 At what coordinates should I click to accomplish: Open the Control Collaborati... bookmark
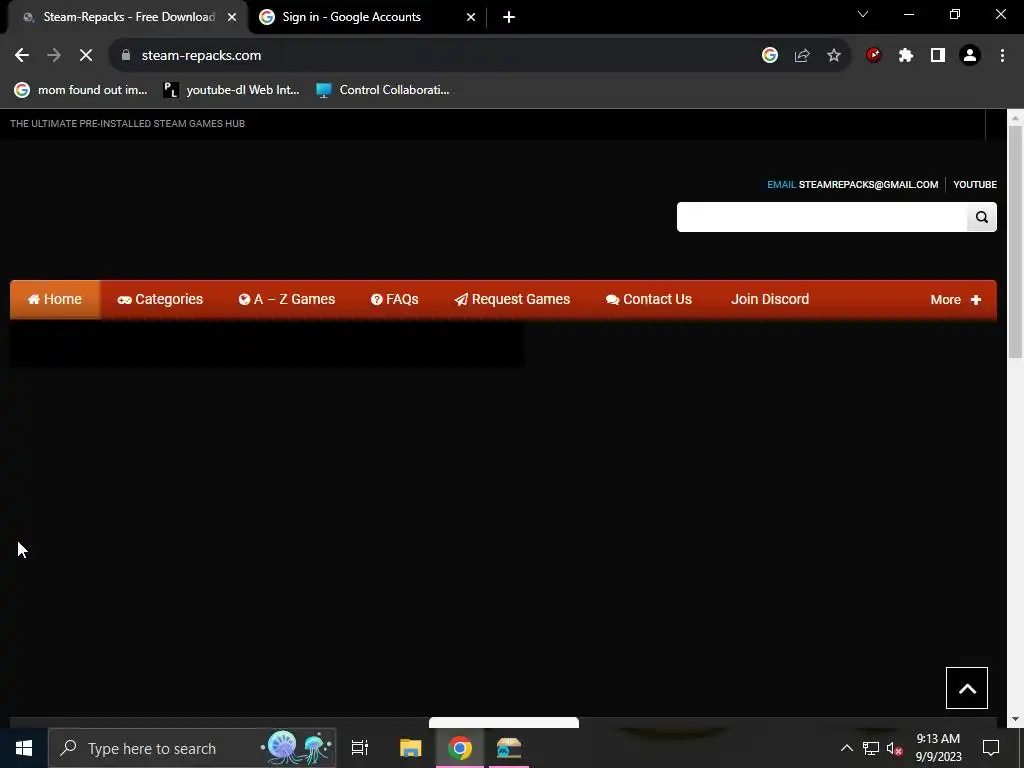pos(383,90)
